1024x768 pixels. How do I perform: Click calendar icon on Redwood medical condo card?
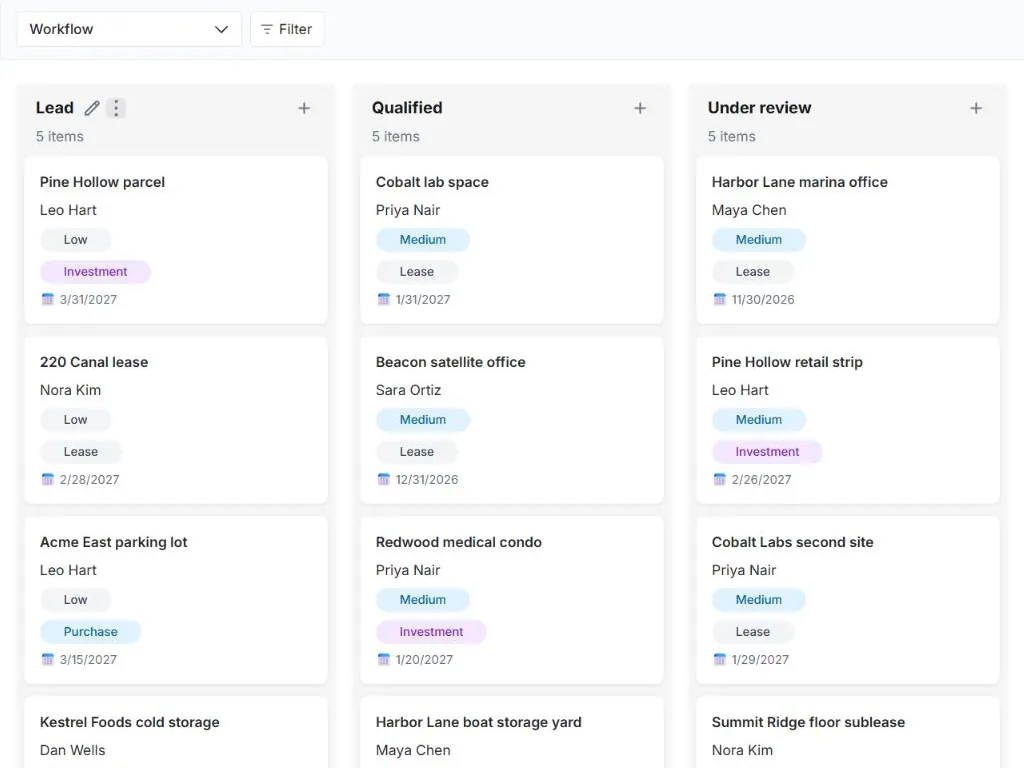(x=383, y=659)
